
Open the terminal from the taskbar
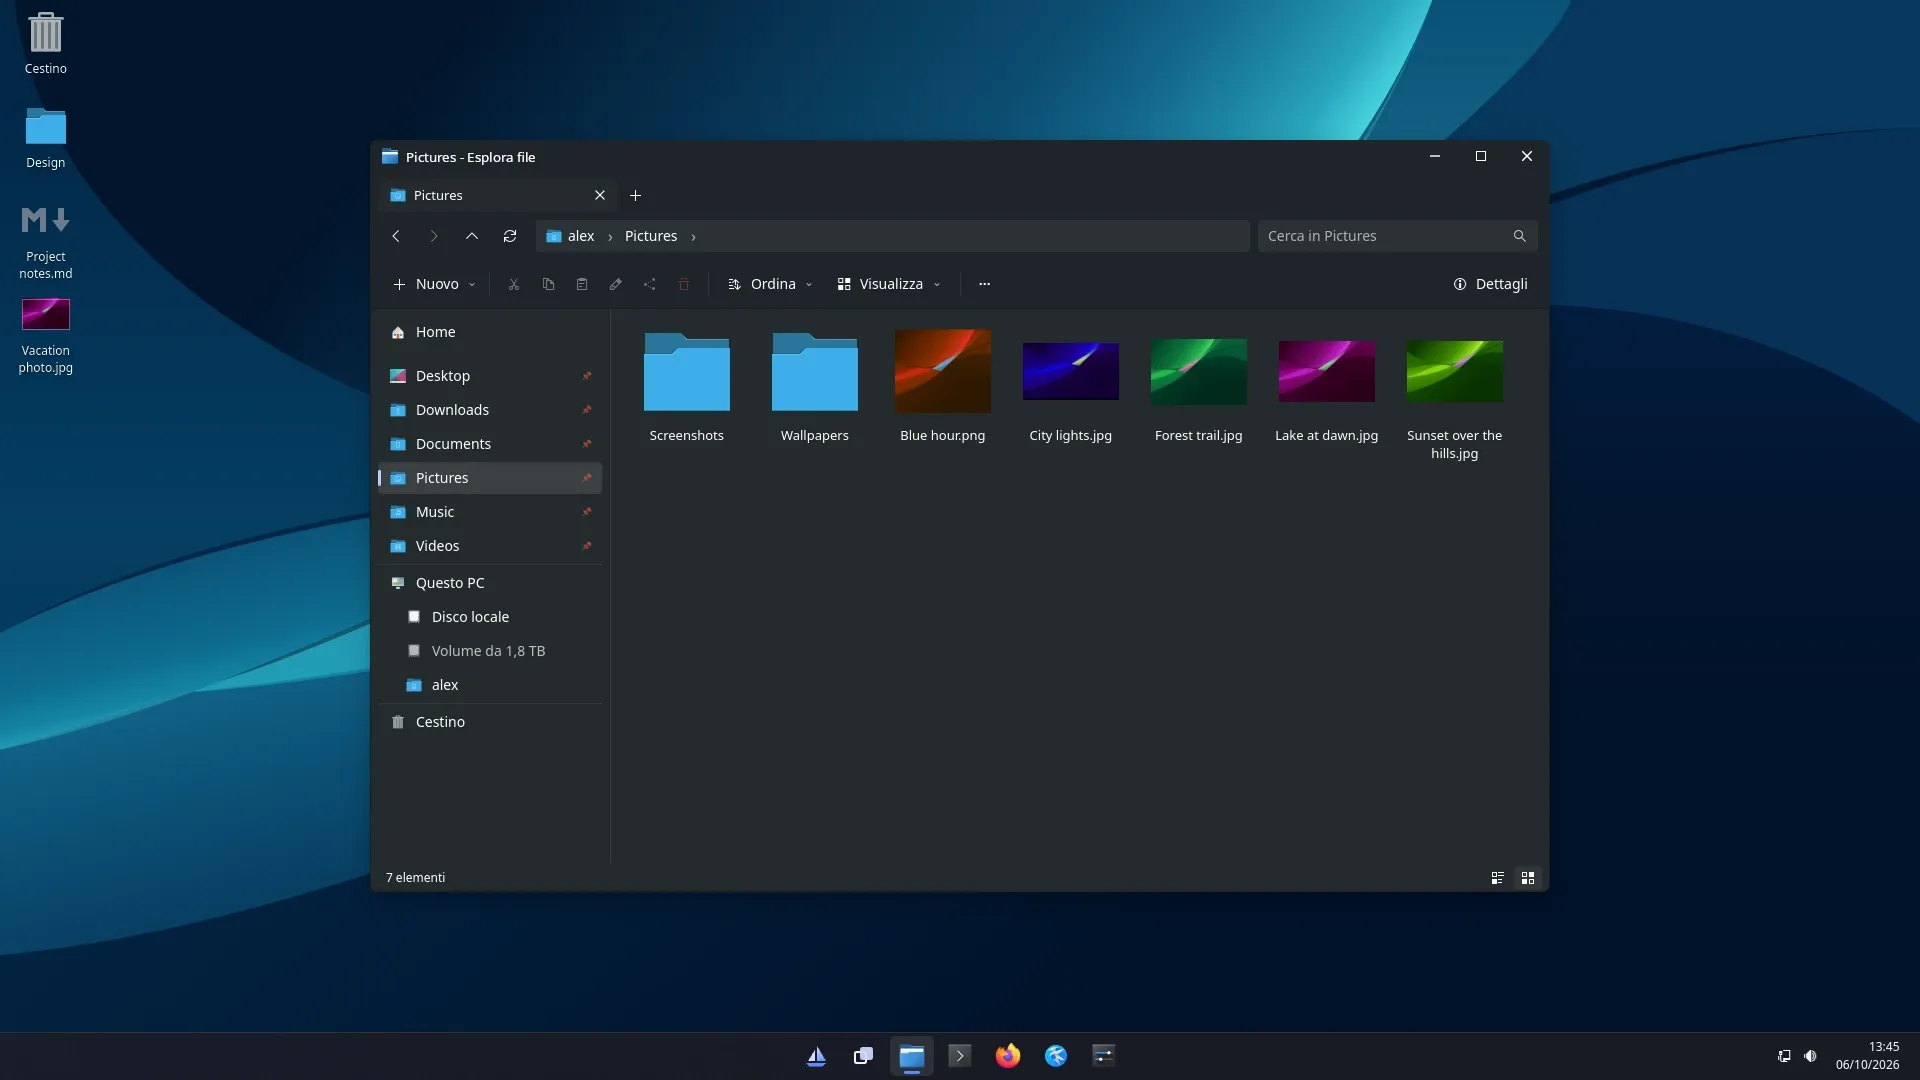[960, 1056]
